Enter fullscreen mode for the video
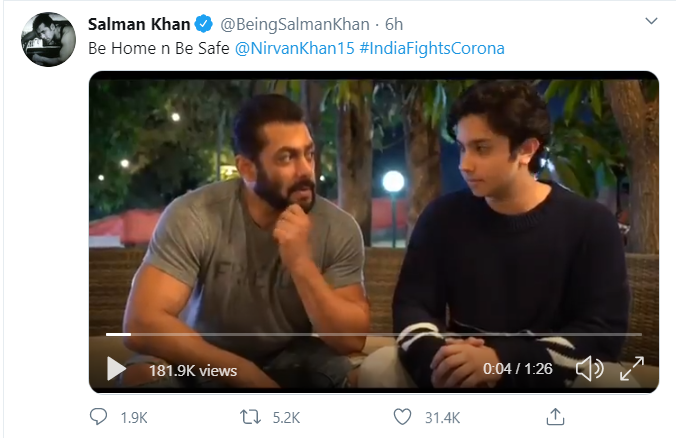 tap(631, 370)
